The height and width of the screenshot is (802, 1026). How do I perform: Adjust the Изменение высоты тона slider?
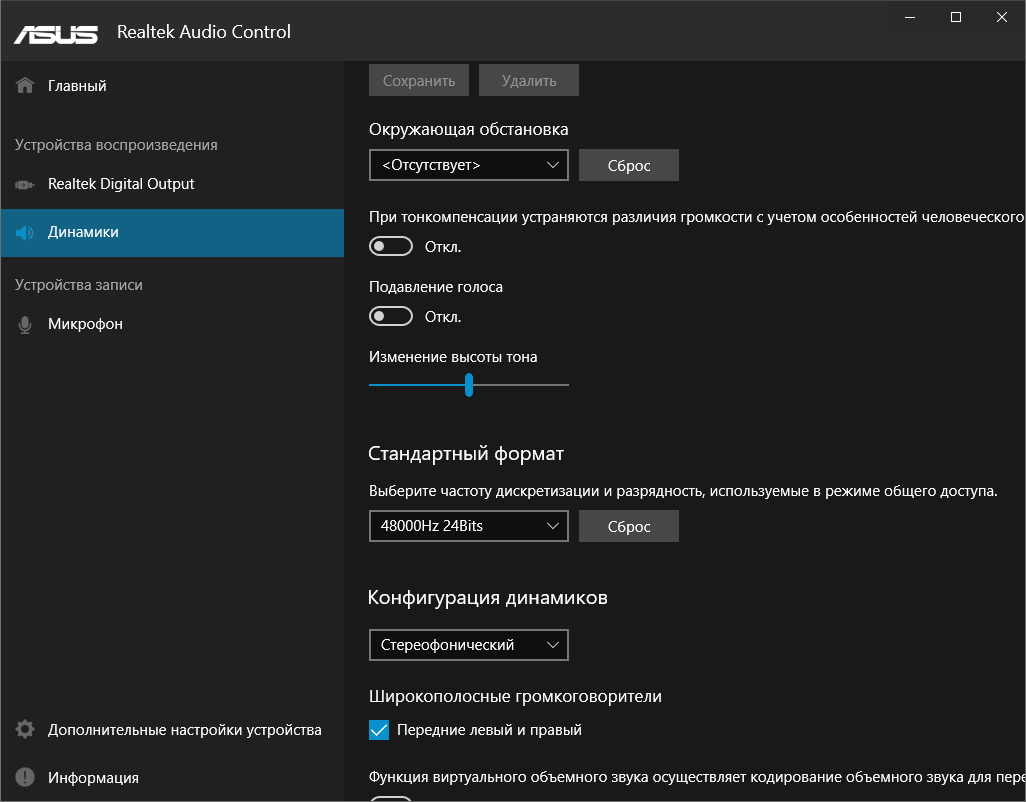[x=468, y=384]
